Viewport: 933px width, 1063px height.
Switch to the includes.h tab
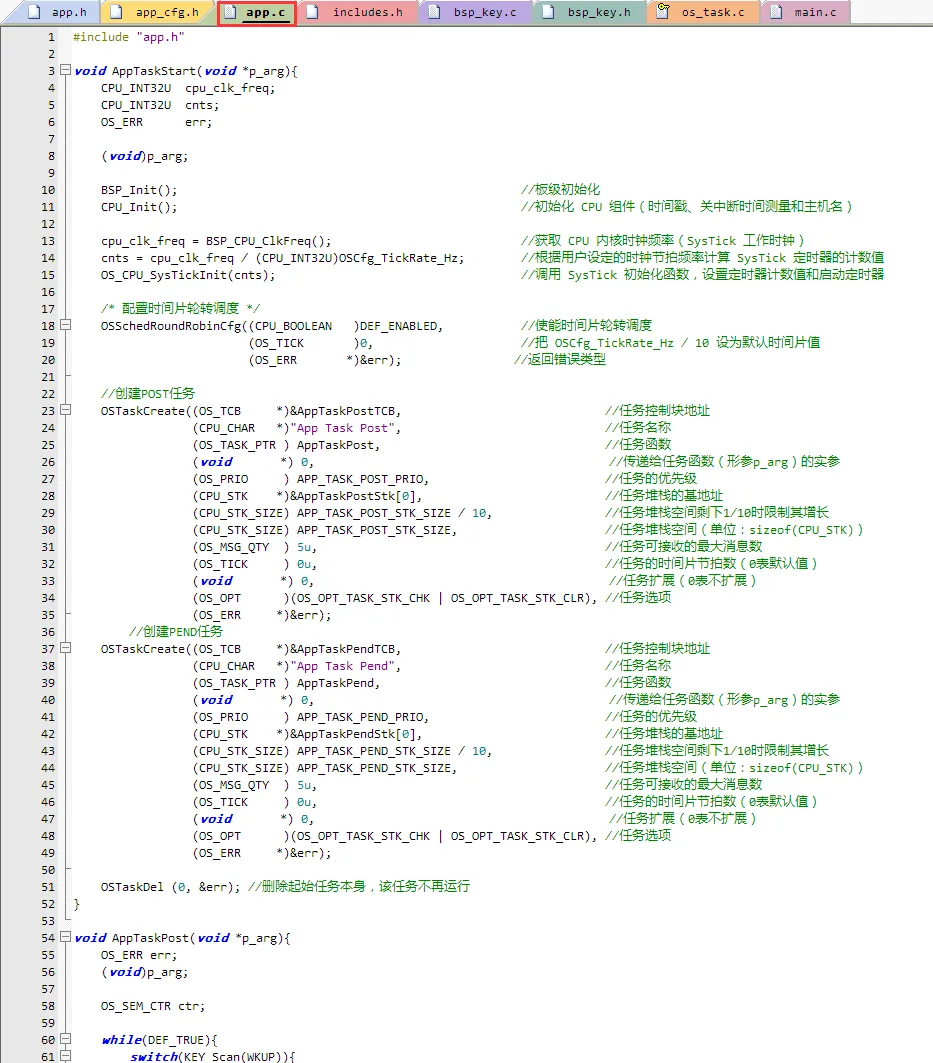tap(367, 12)
